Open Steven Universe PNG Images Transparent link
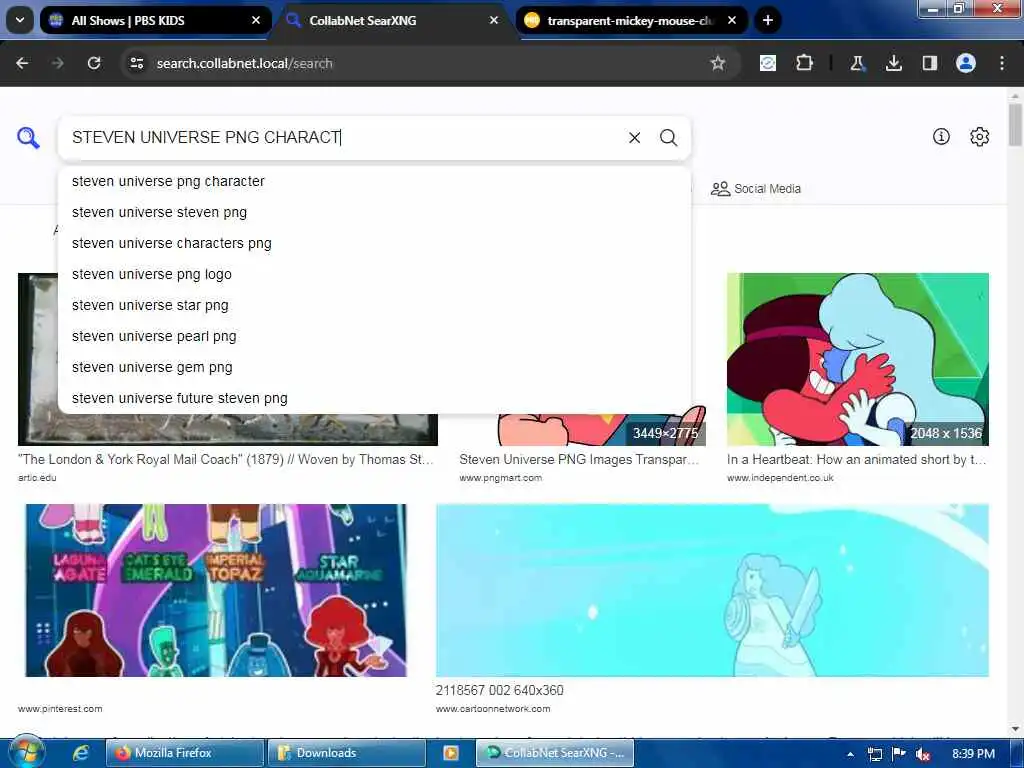This screenshot has height=768, width=1024. 579,459
